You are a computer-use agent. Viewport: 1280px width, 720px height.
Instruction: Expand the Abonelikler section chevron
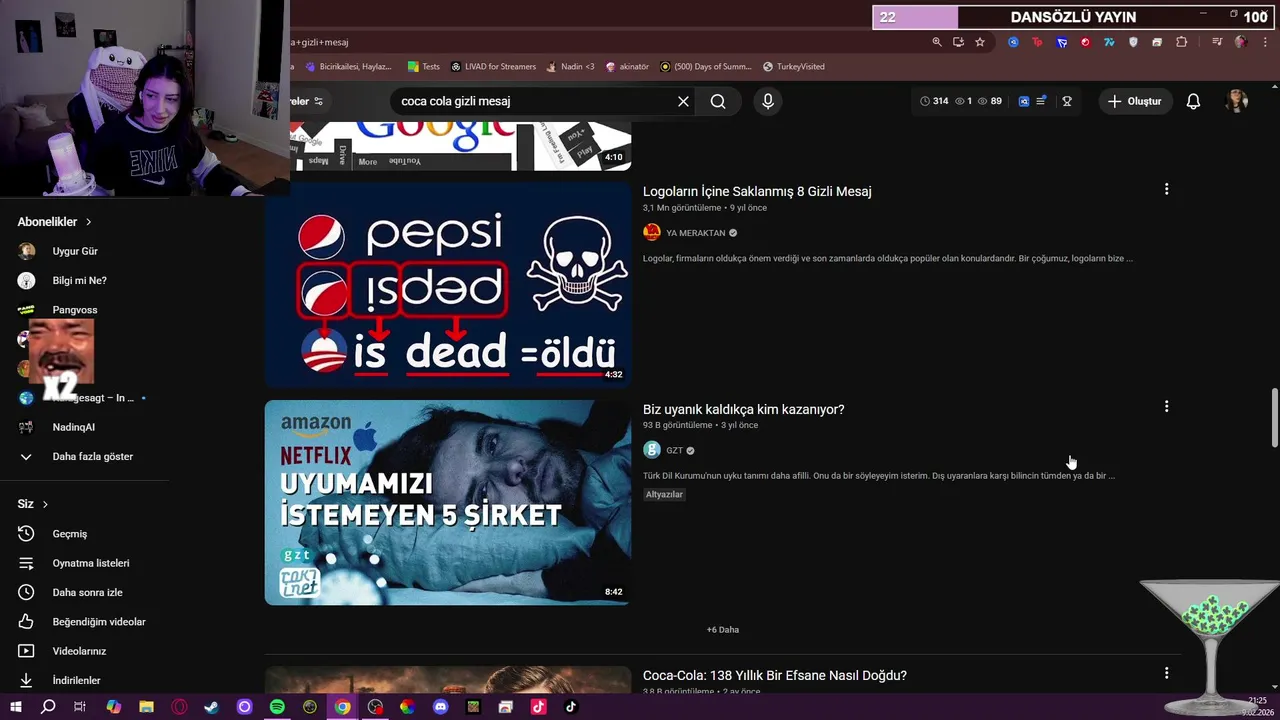[x=88, y=222]
